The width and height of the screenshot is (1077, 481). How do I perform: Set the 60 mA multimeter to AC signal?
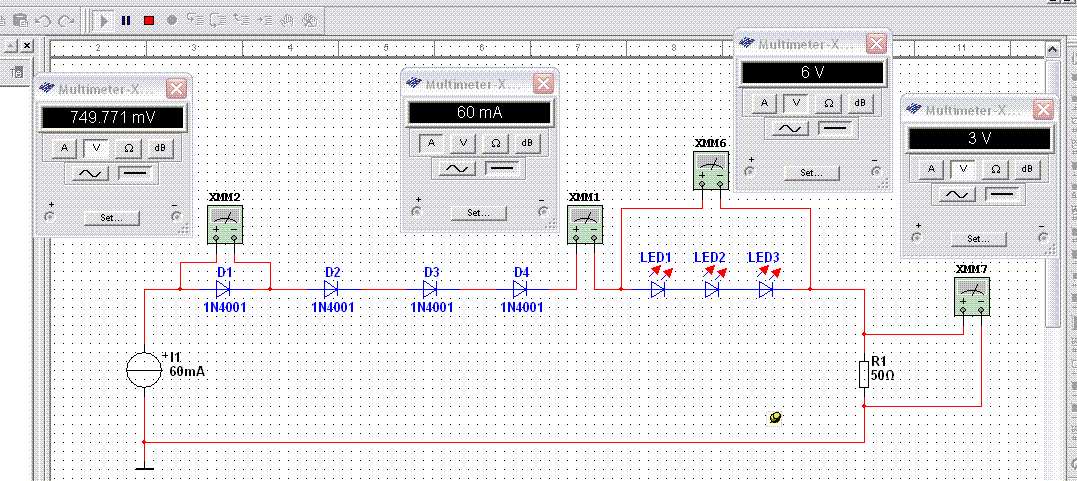pos(458,169)
